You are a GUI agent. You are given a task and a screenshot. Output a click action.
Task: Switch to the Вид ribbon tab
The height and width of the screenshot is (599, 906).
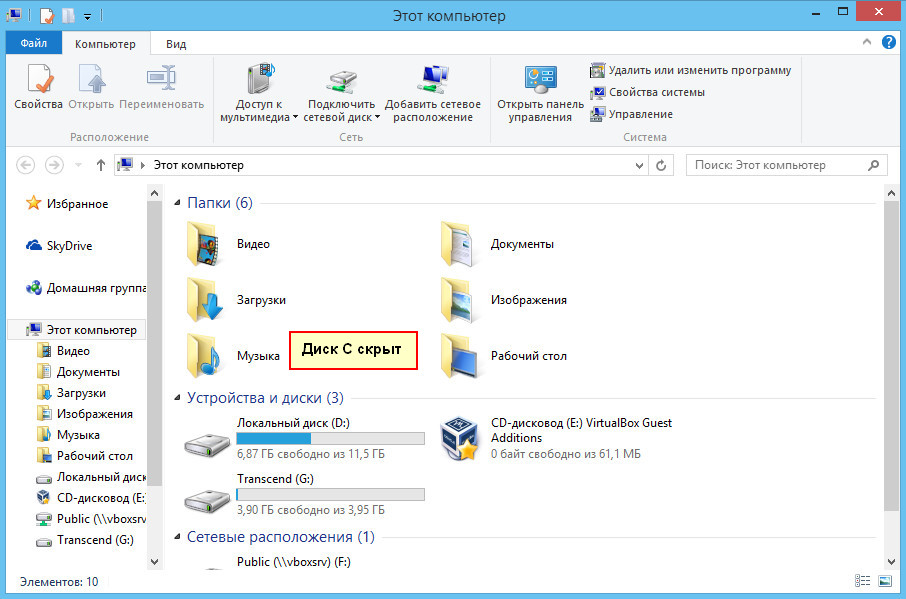[x=176, y=44]
